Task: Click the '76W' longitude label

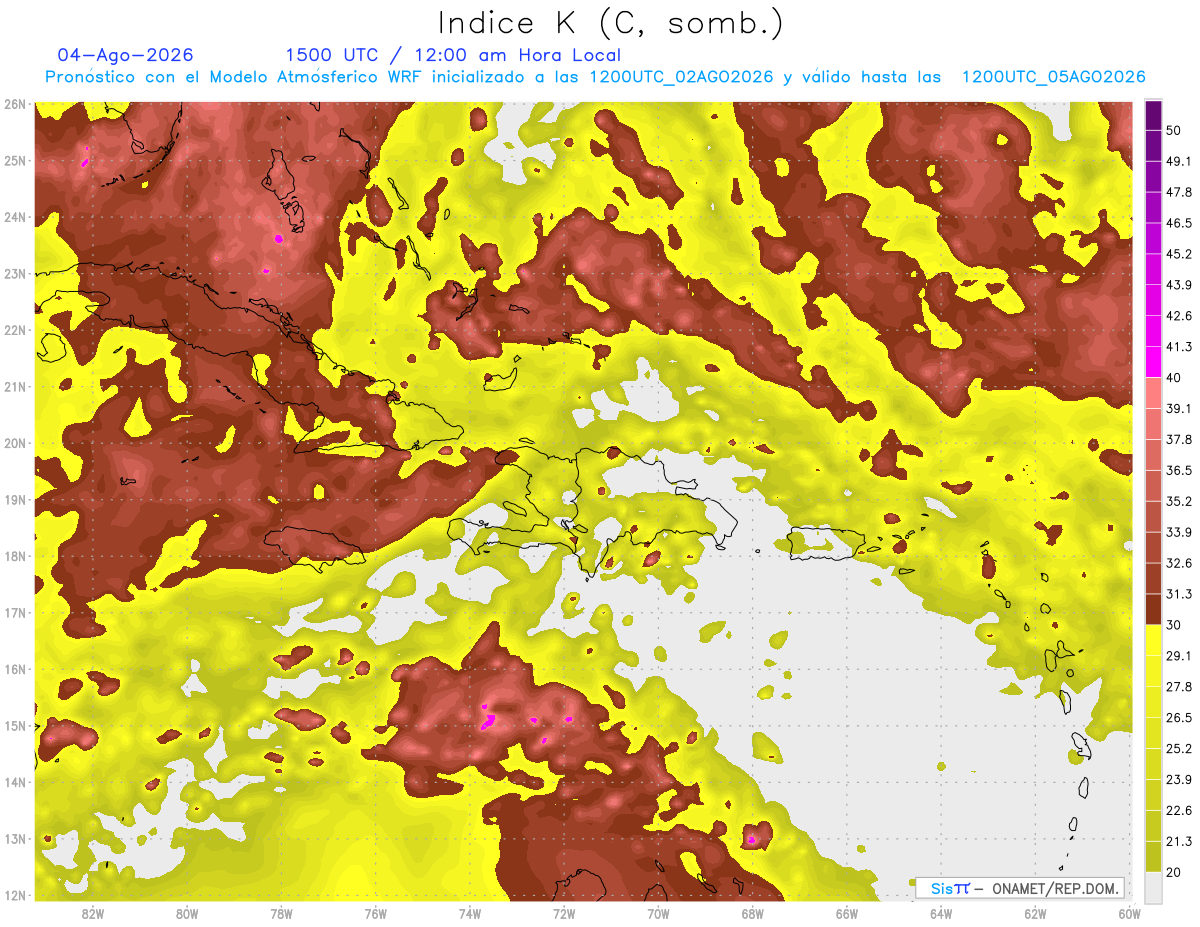Action: [375, 913]
